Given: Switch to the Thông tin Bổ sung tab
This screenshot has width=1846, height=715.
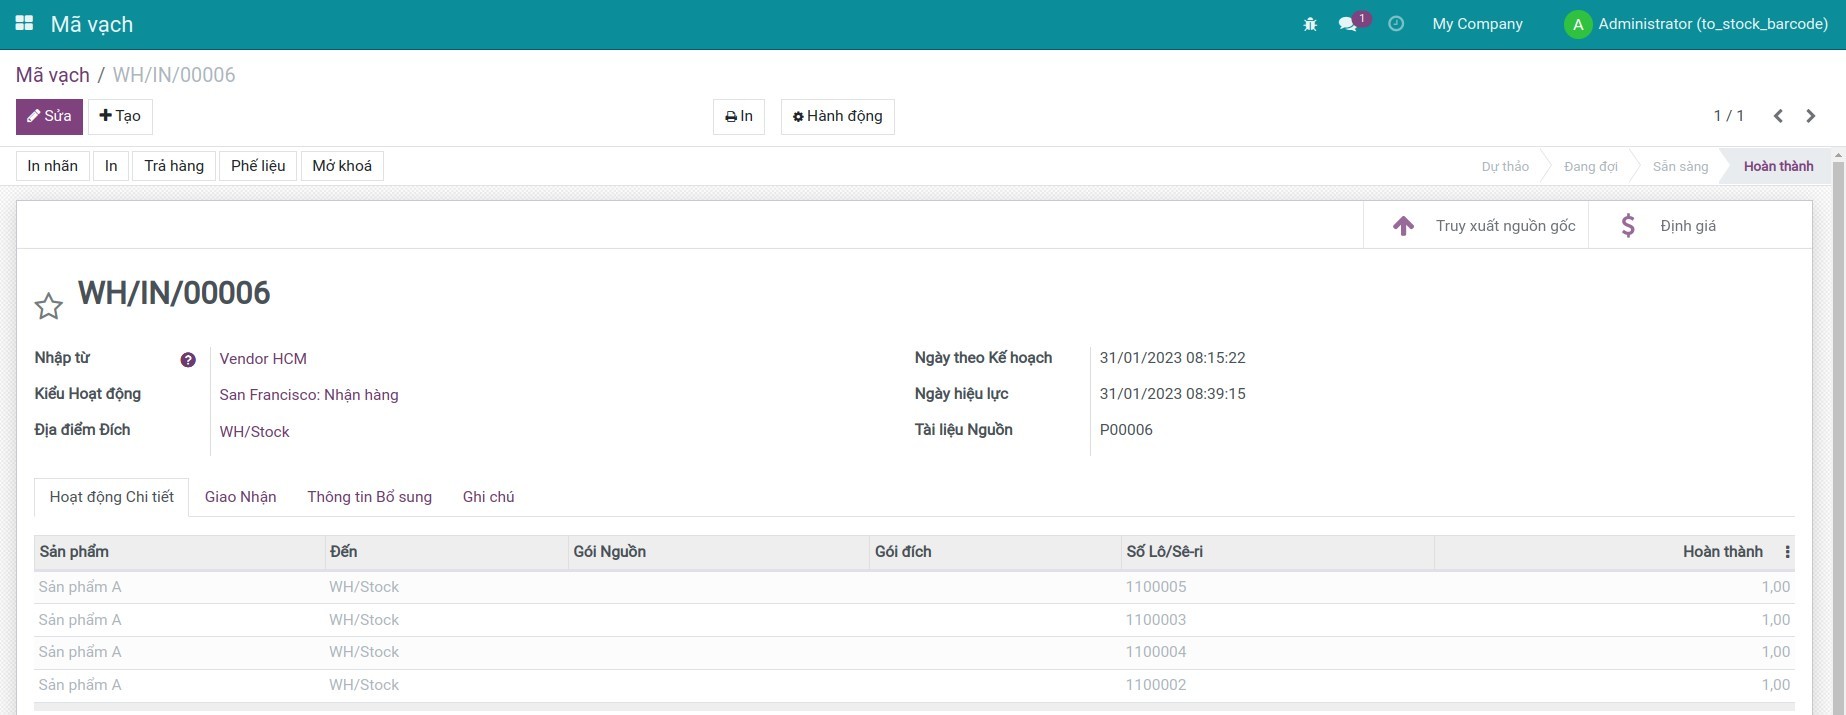Looking at the screenshot, I should 369,497.
